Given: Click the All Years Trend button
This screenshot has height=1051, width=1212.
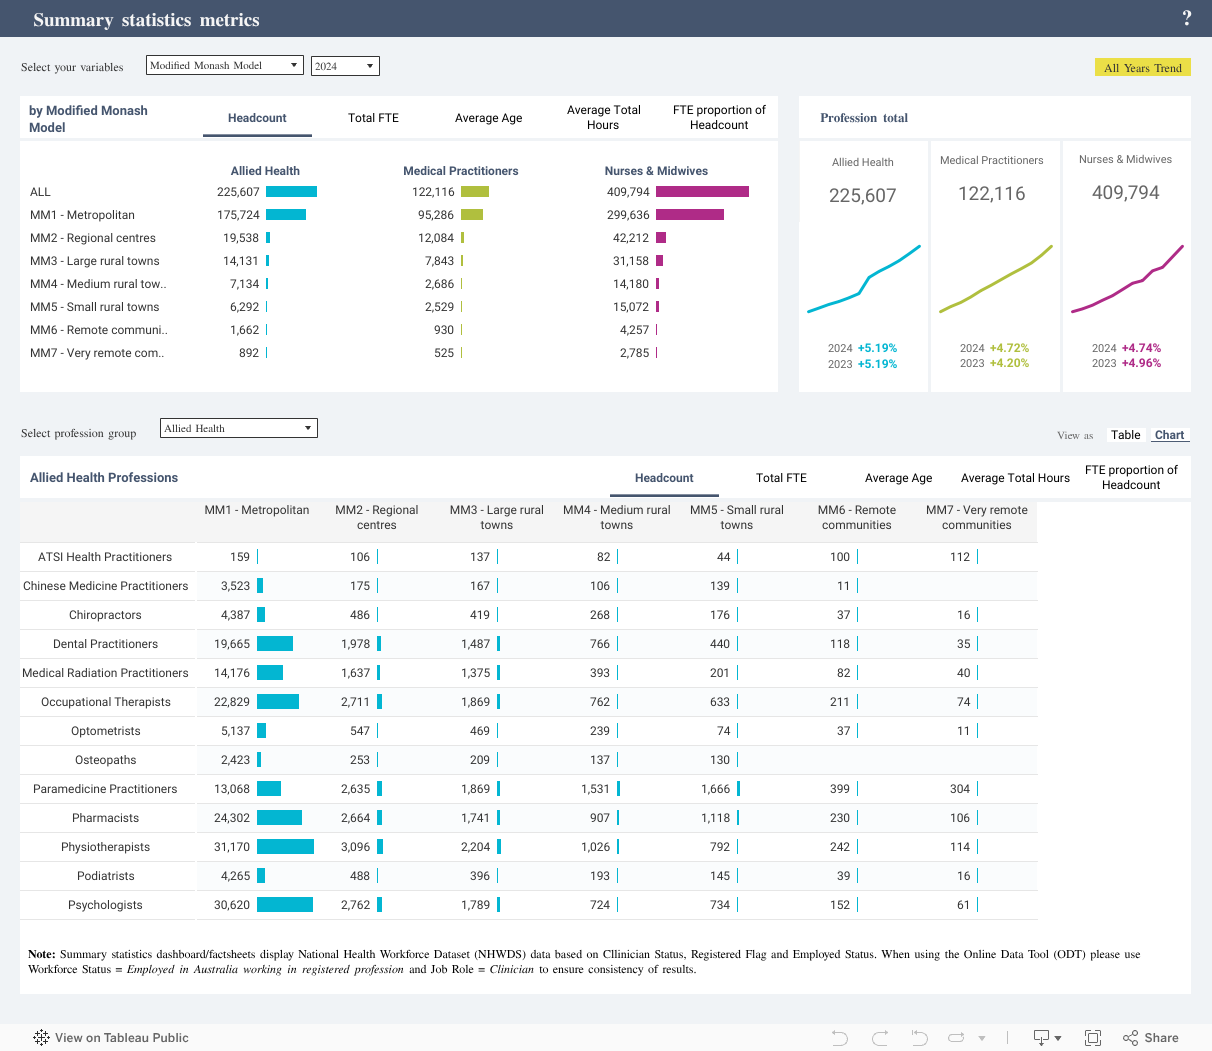Looking at the screenshot, I should pyautogui.click(x=1142, y=68).
